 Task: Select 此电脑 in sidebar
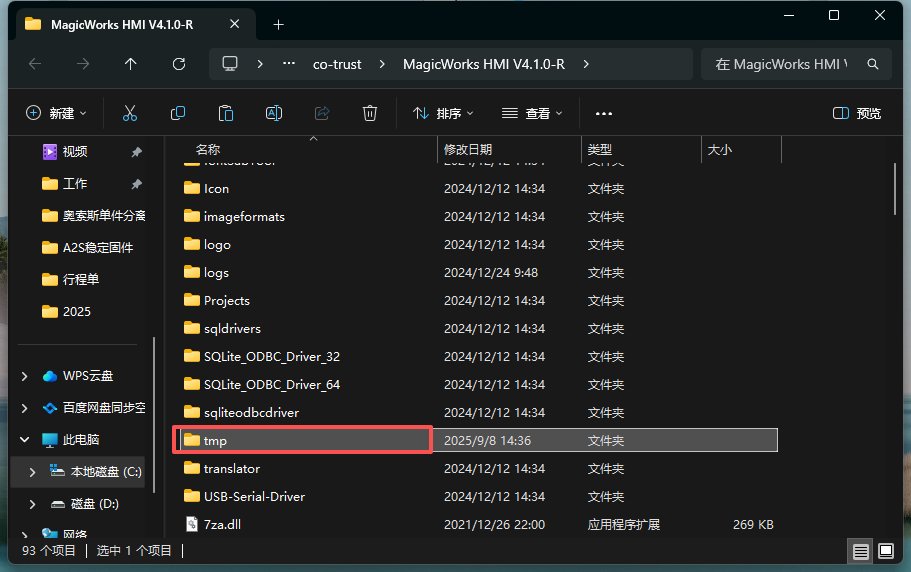70,440
